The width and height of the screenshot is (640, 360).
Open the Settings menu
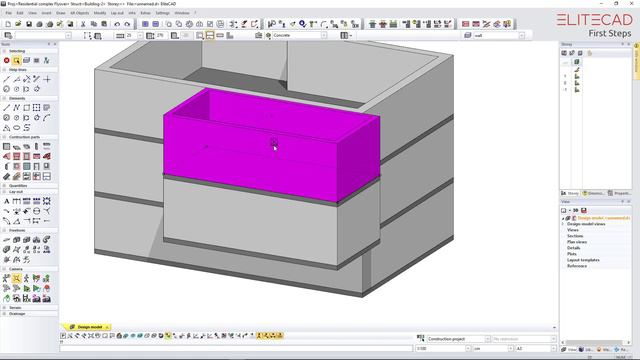pyautogui.click(x=162, y=13)
